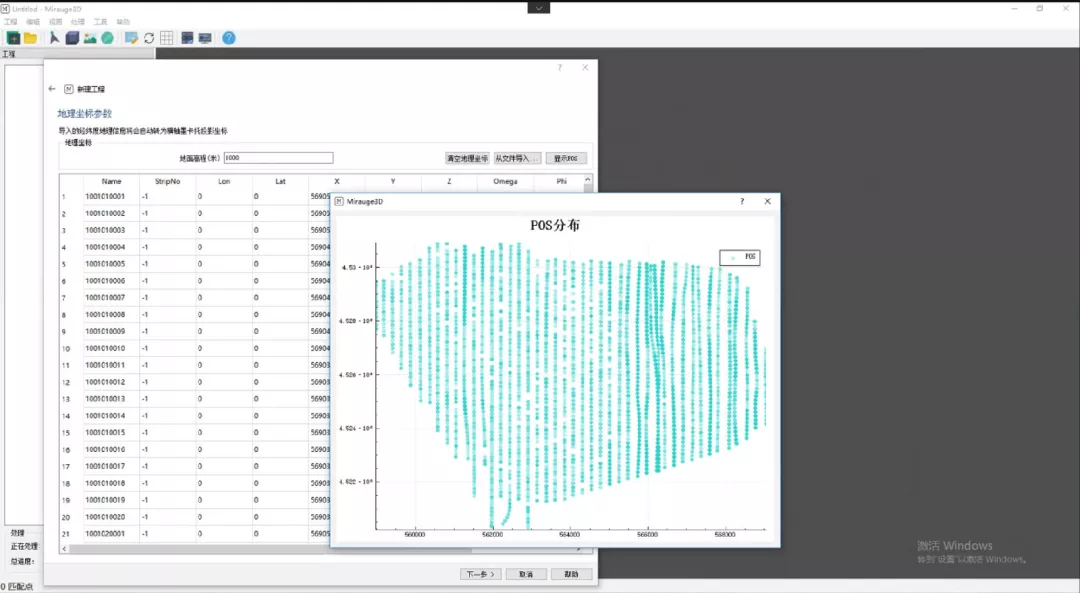This screenshot has height=593, width=1080.
Task: Click the back arrow in the wizard dialog
Action: point(52,89)
